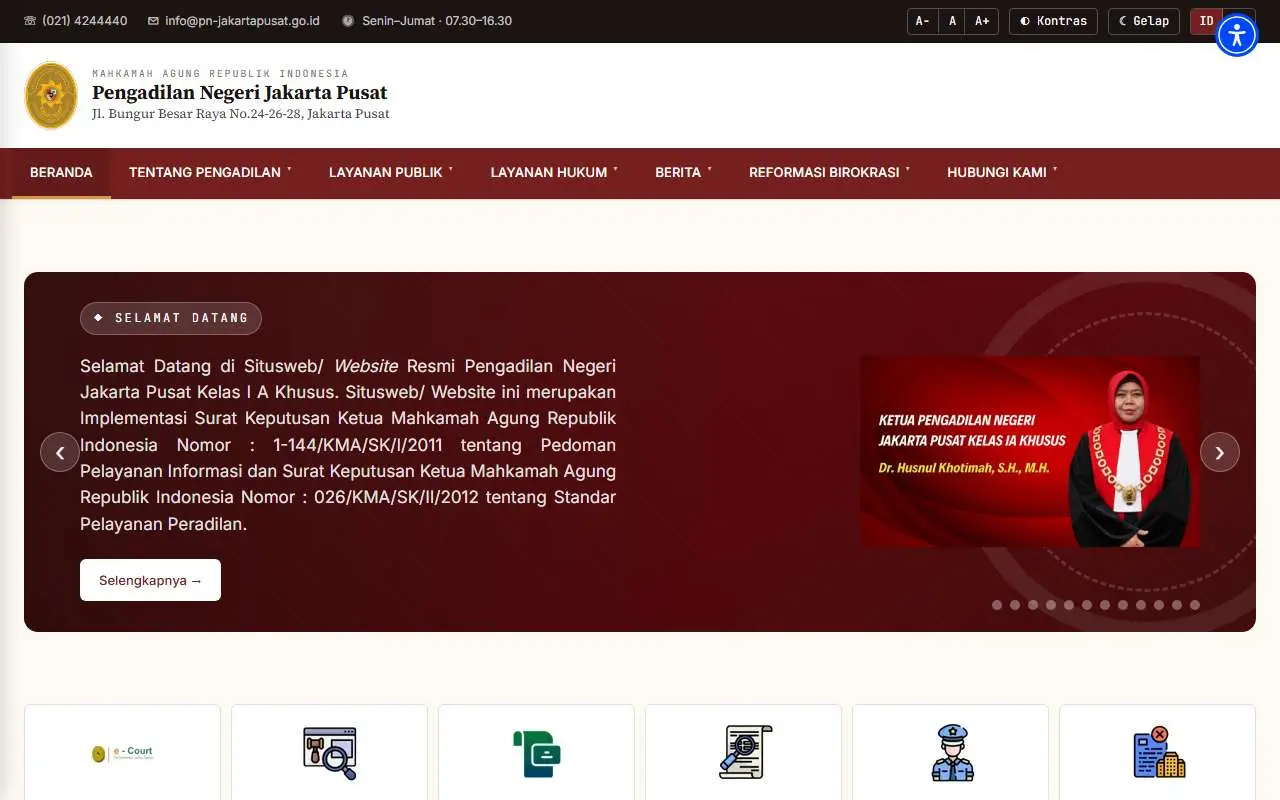Image resolution: width=1280 pixels, height=800 pixels.
Task: Advance to the next carousel slide
Action: point(1220,452)
